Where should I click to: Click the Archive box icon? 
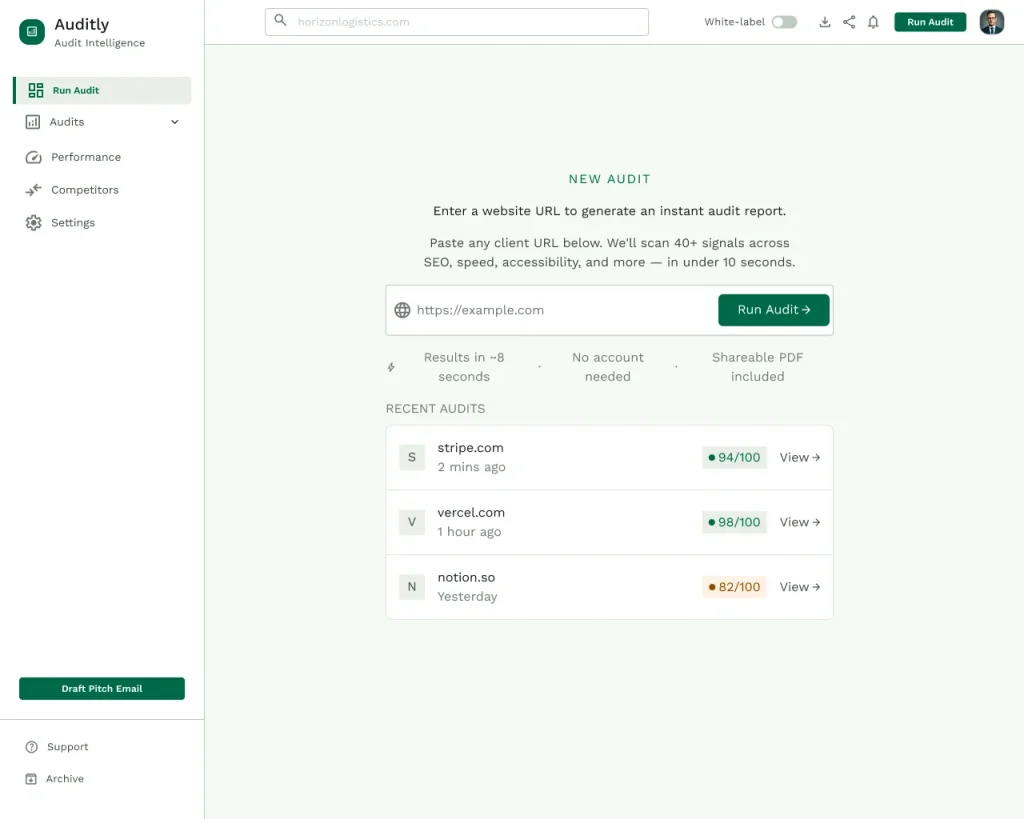31,779
